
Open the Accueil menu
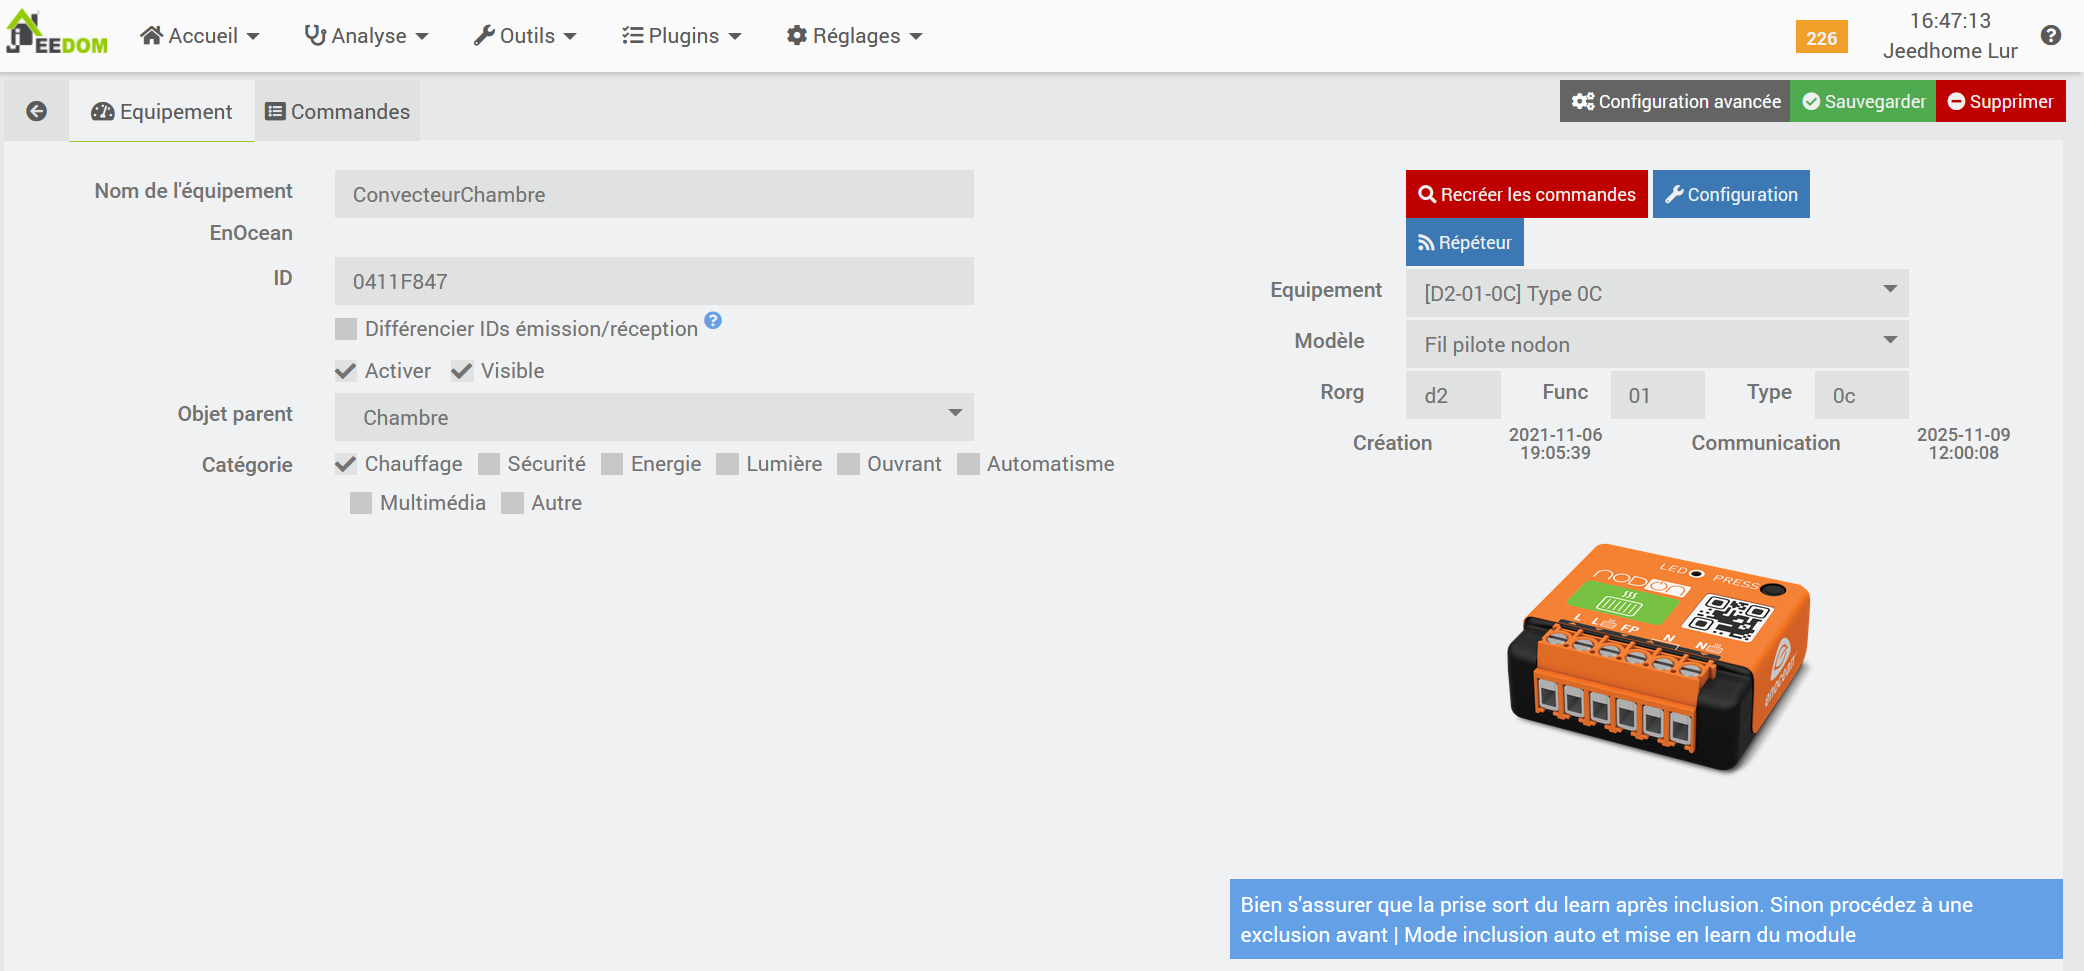(x=200, y=36)
